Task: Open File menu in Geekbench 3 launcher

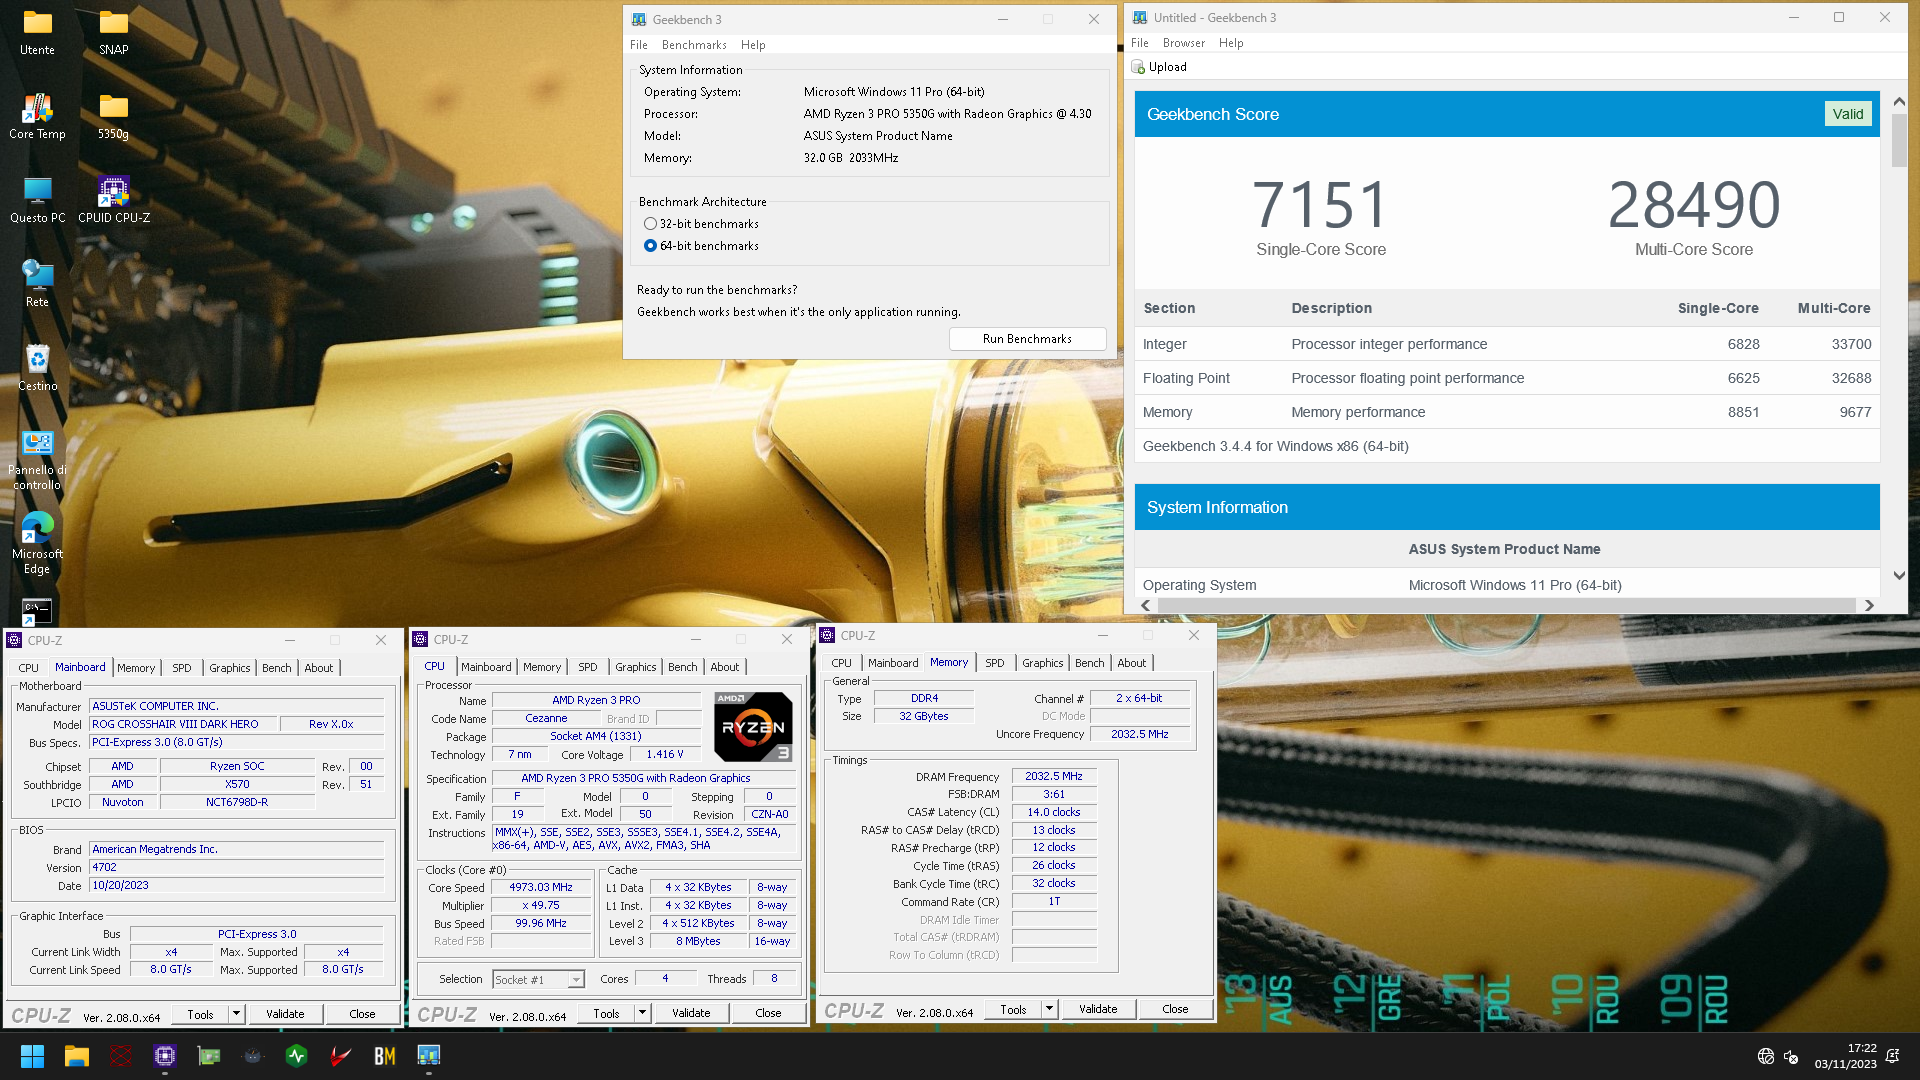Action: (x=639, y=45)
